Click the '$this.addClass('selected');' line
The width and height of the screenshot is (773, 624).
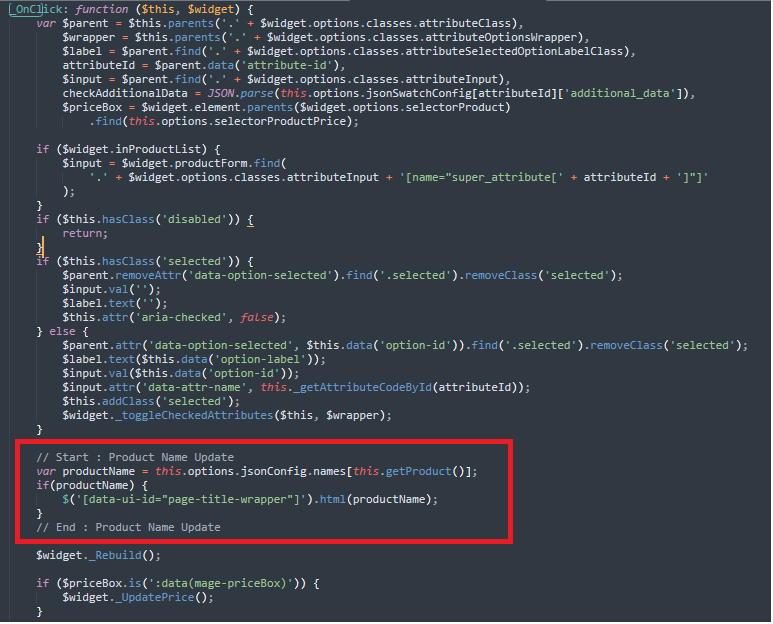tap(151, 401)
